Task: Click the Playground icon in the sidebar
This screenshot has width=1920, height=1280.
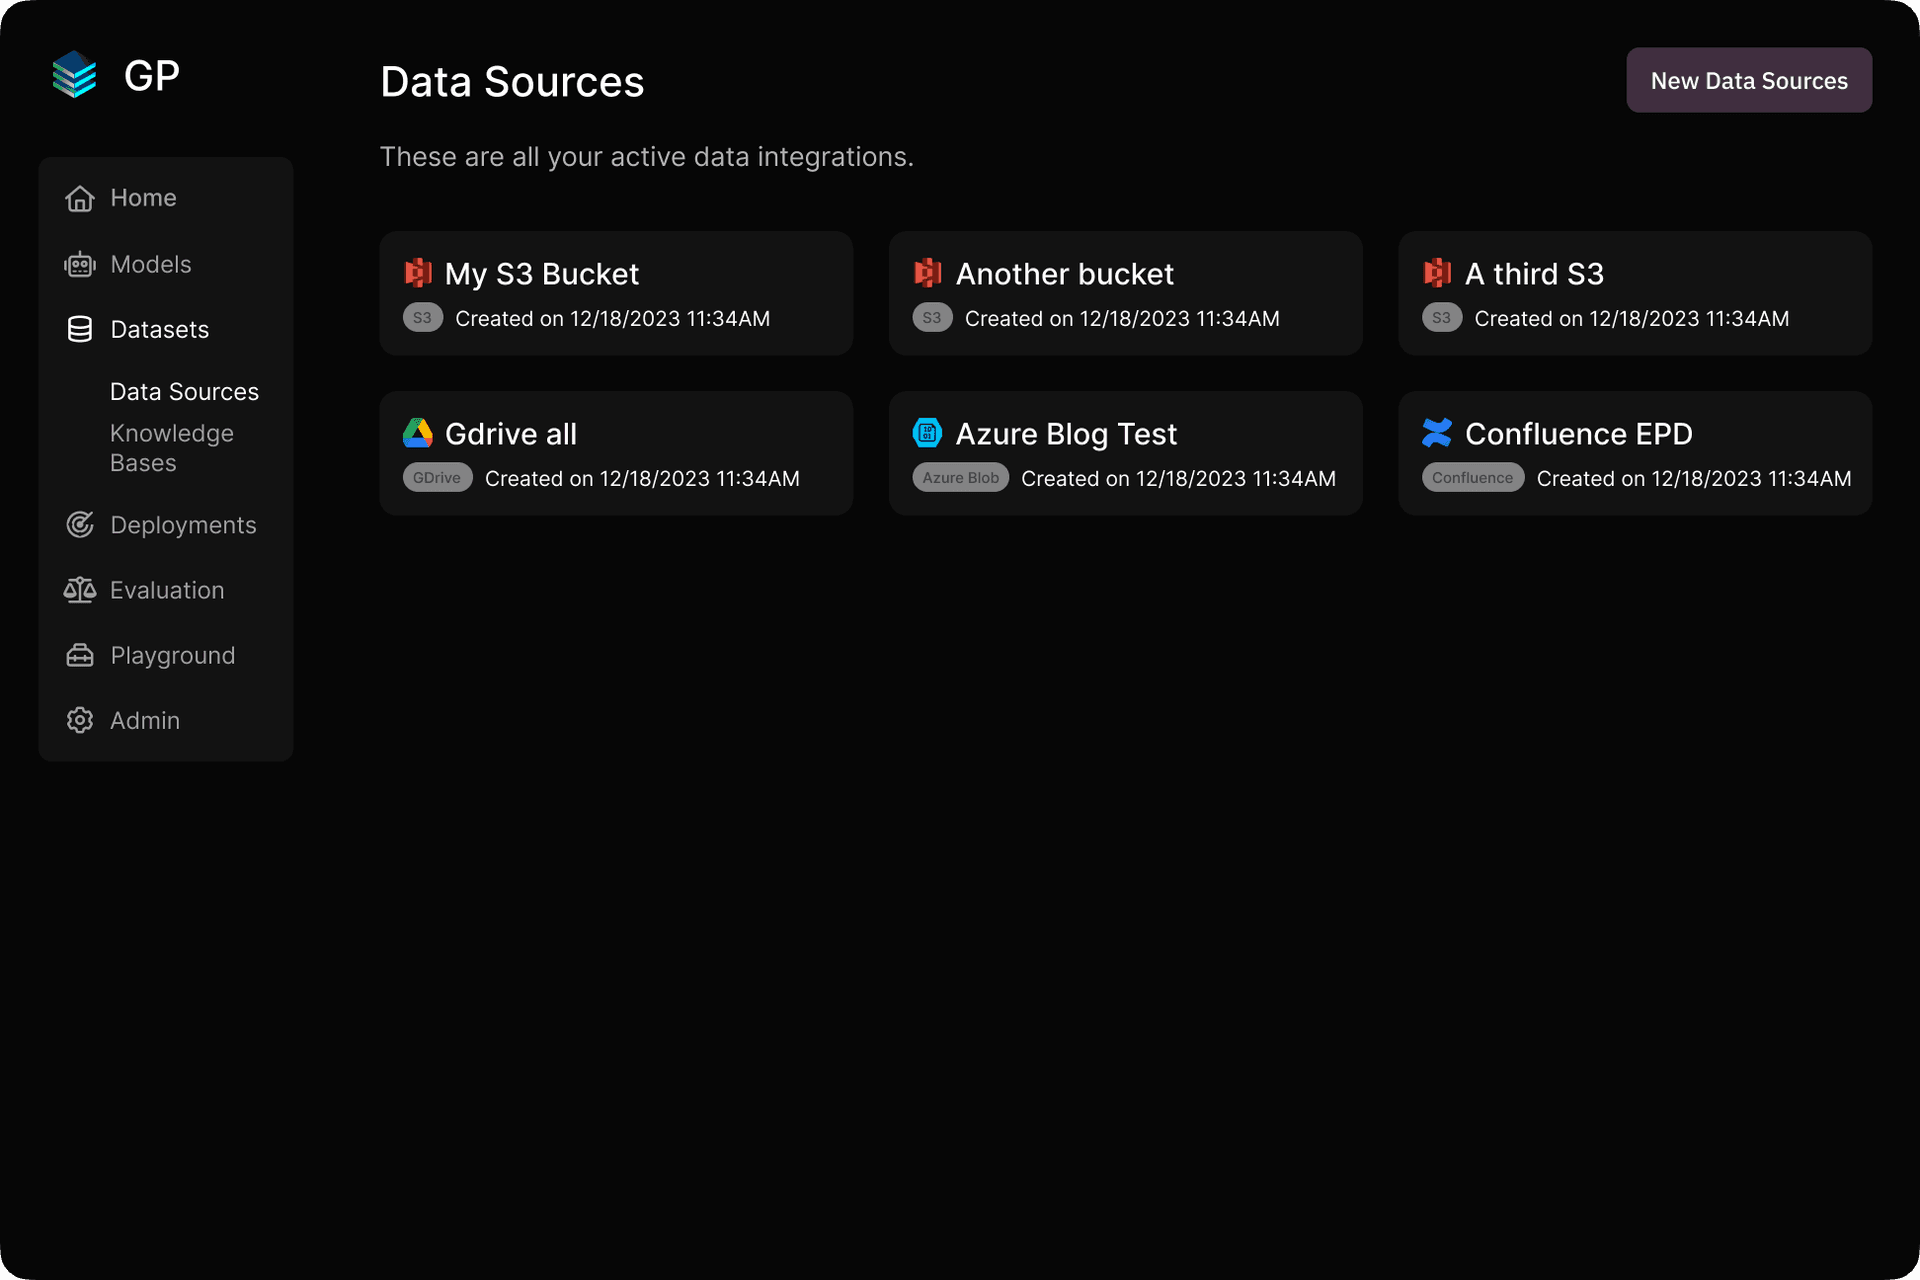Action: coord(80,655)
